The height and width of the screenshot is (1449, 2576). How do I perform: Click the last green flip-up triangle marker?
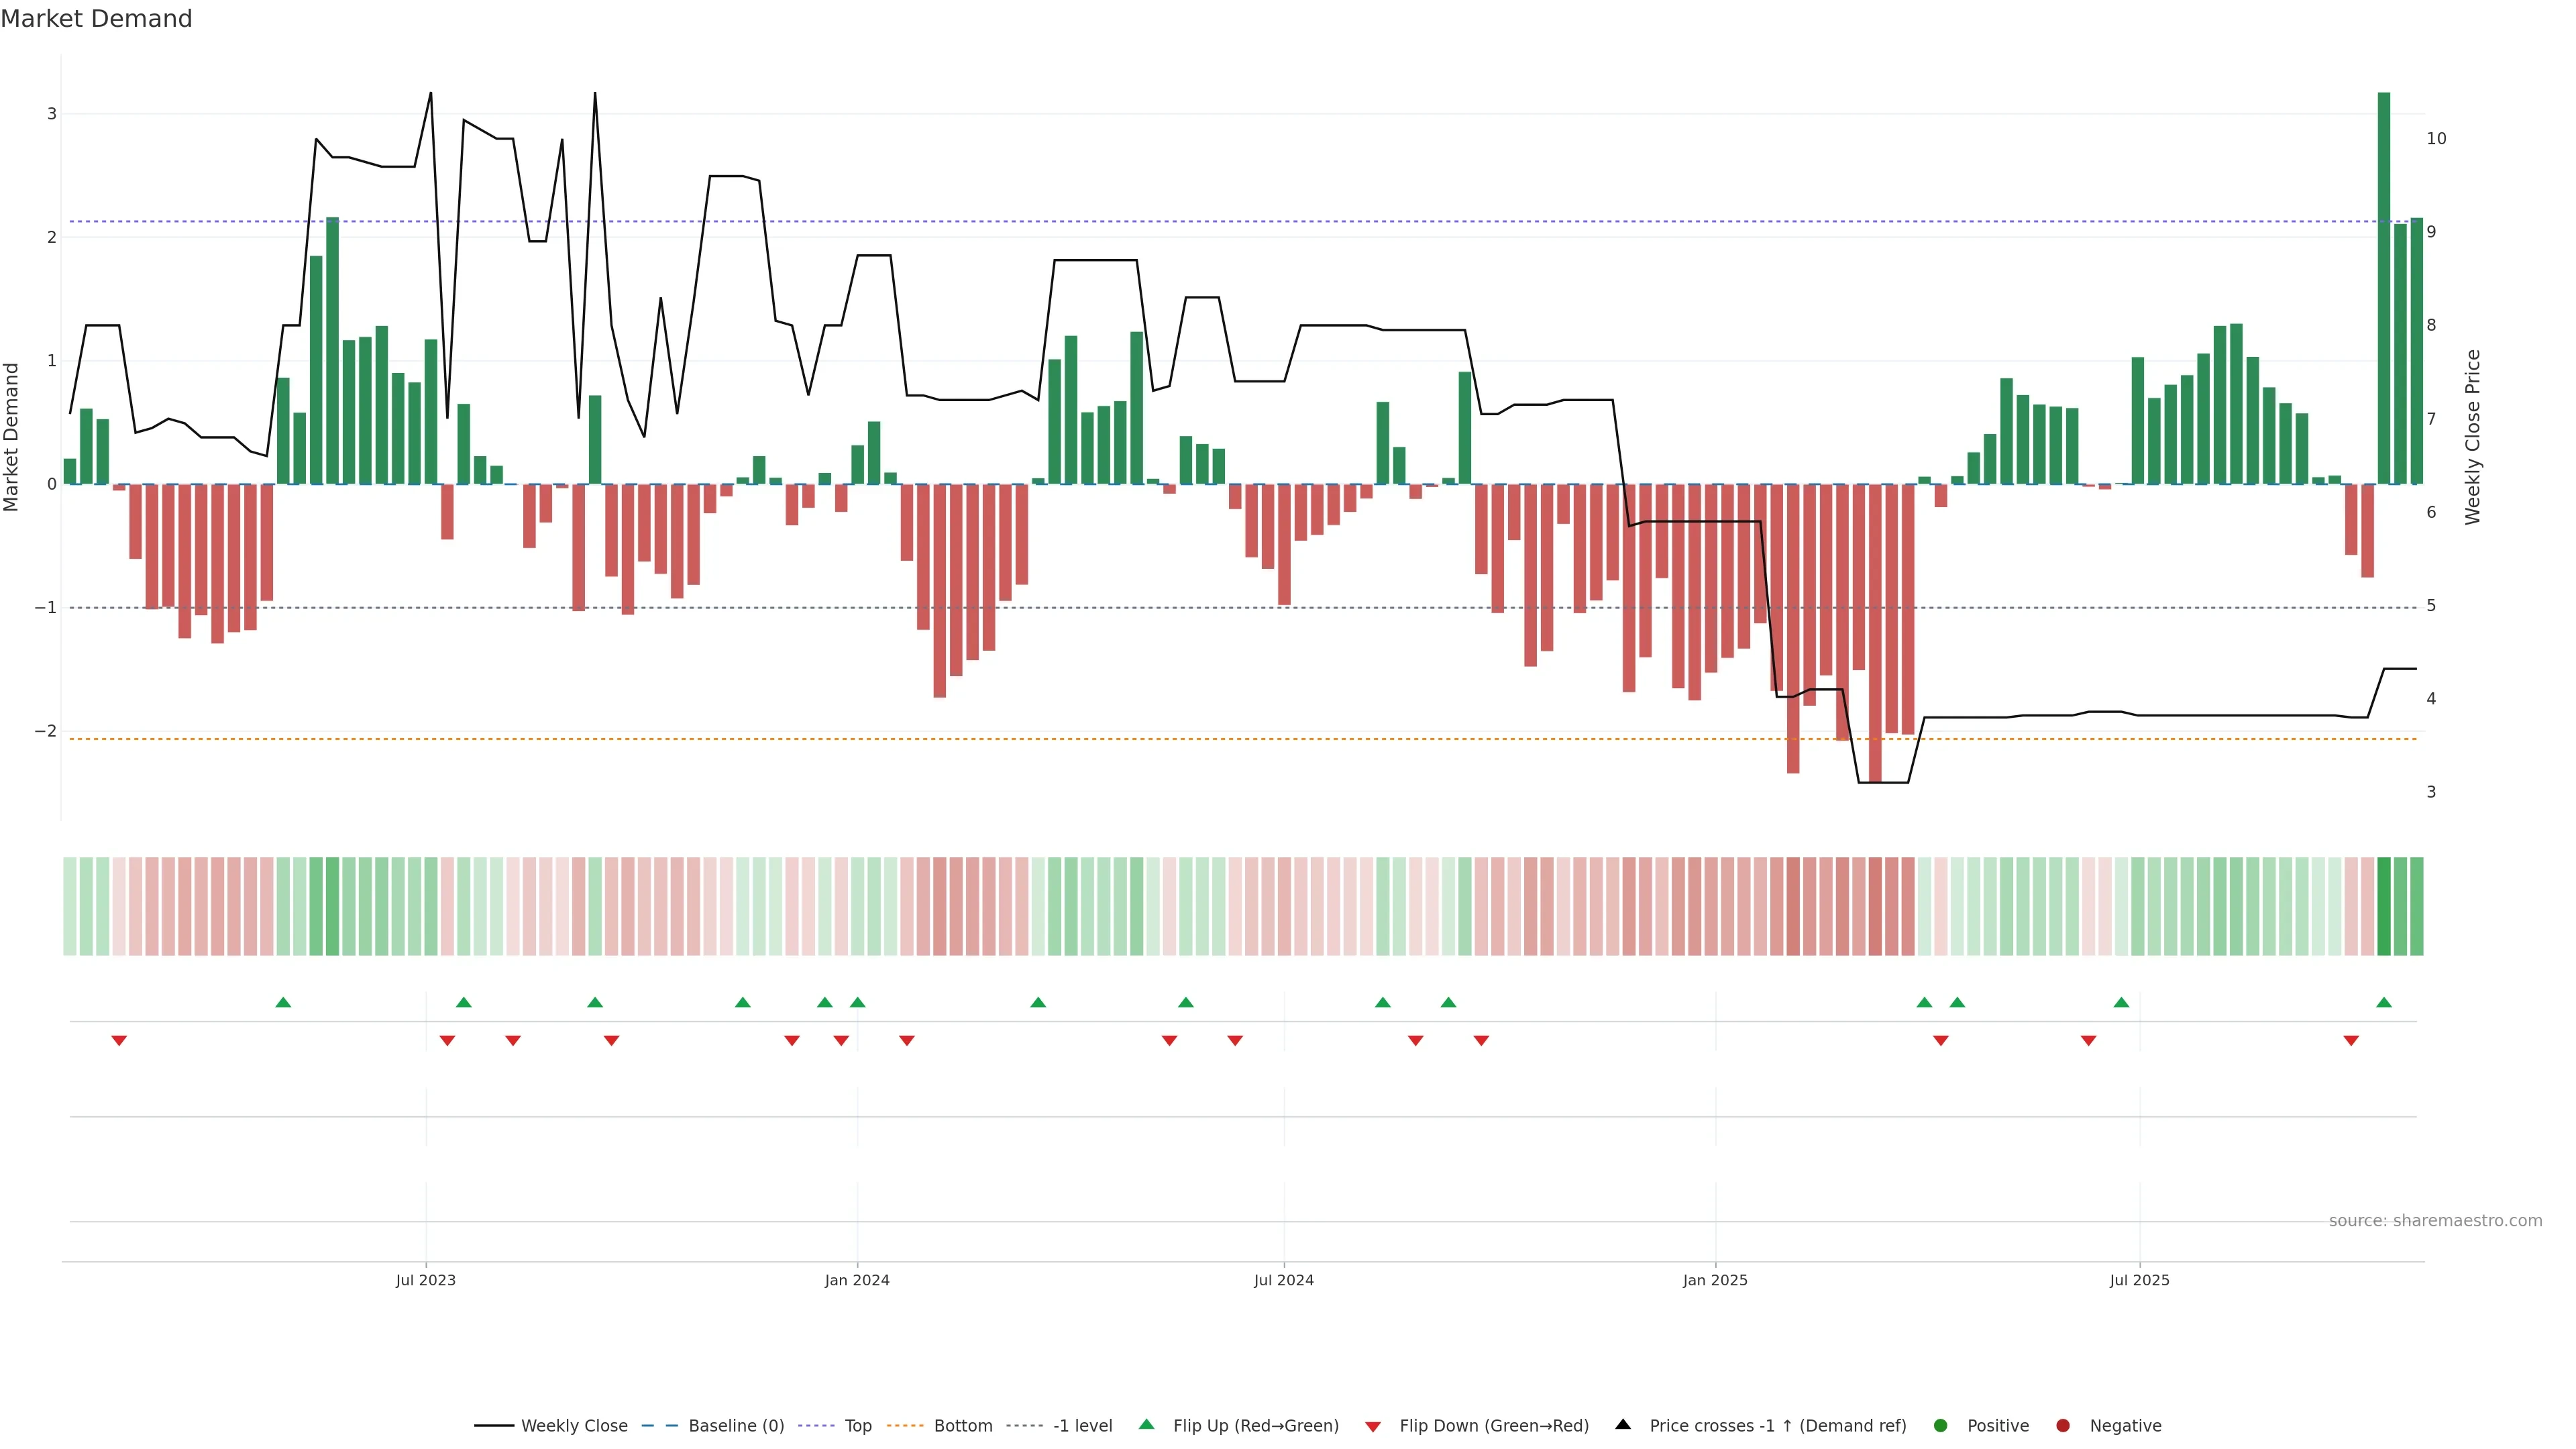(2384, 1003)
